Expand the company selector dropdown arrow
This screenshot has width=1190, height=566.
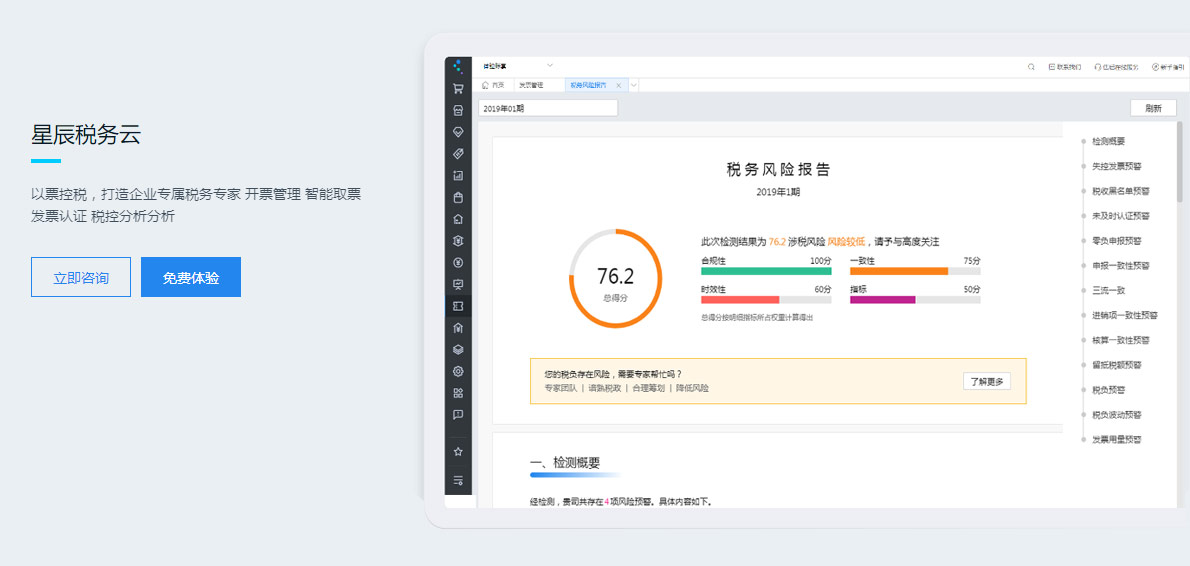550,65
